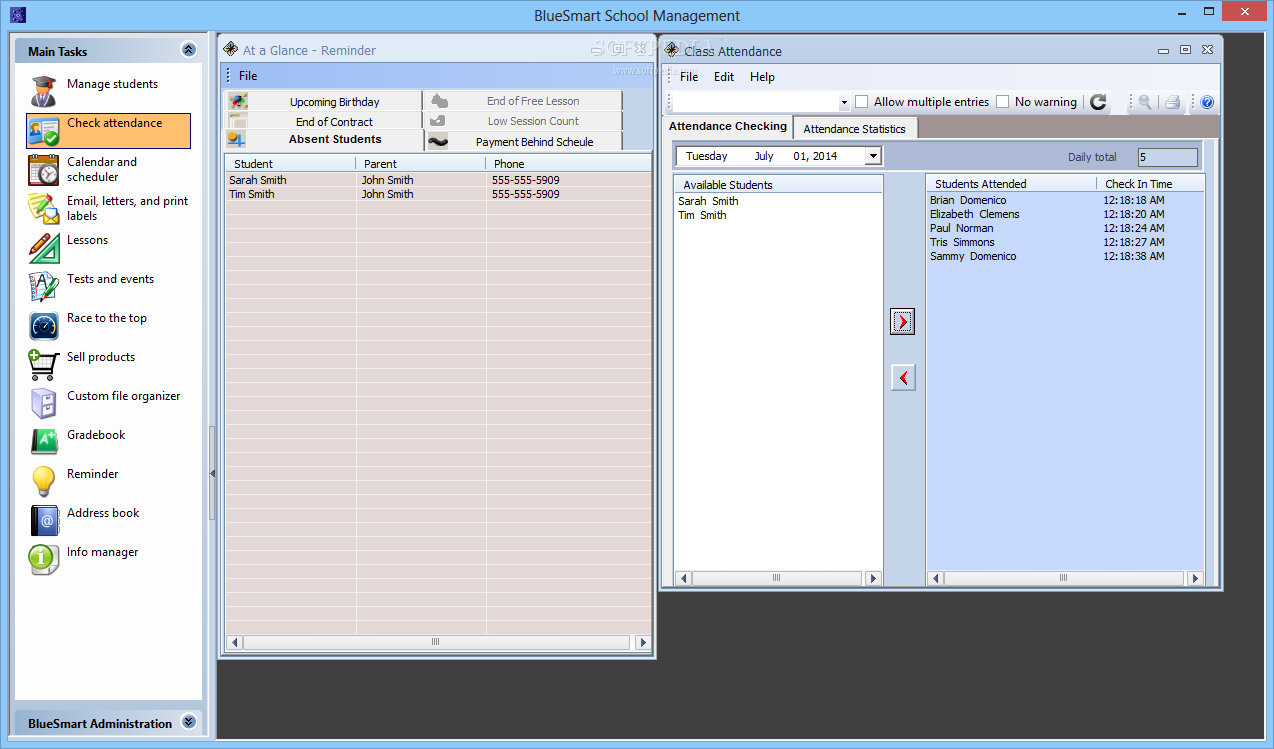Click the Check In Time column header
Viewport: 1274px width, 749px height.
[x=1150, y=184]
